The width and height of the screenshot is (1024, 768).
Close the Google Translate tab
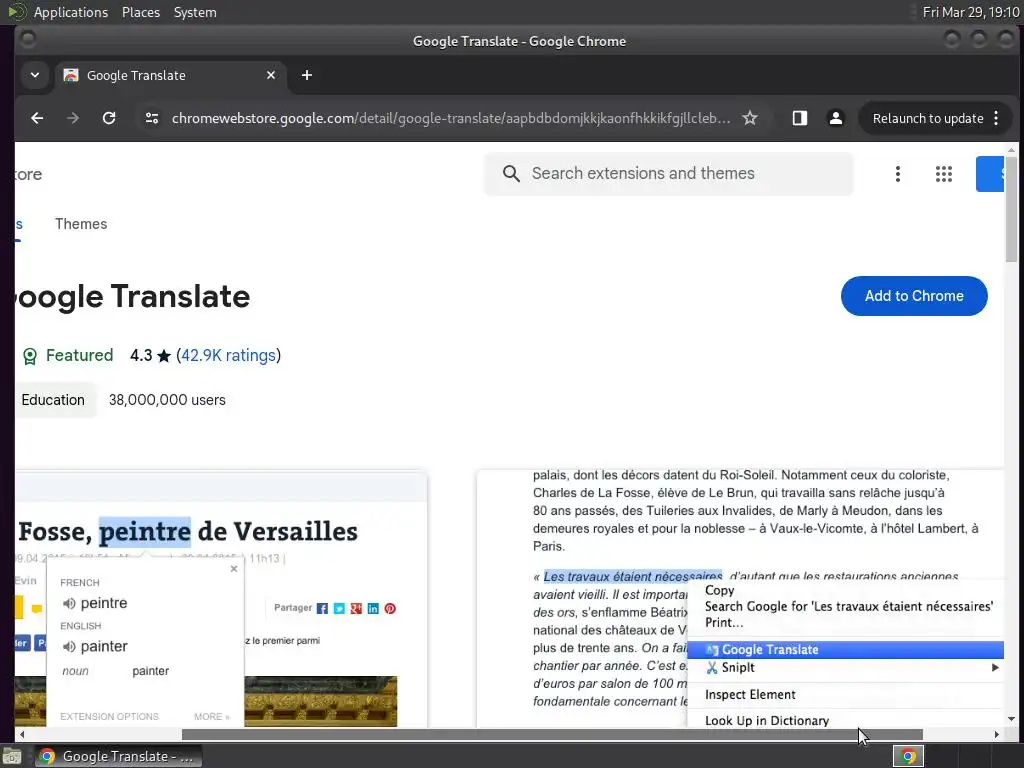pos(270,75)
